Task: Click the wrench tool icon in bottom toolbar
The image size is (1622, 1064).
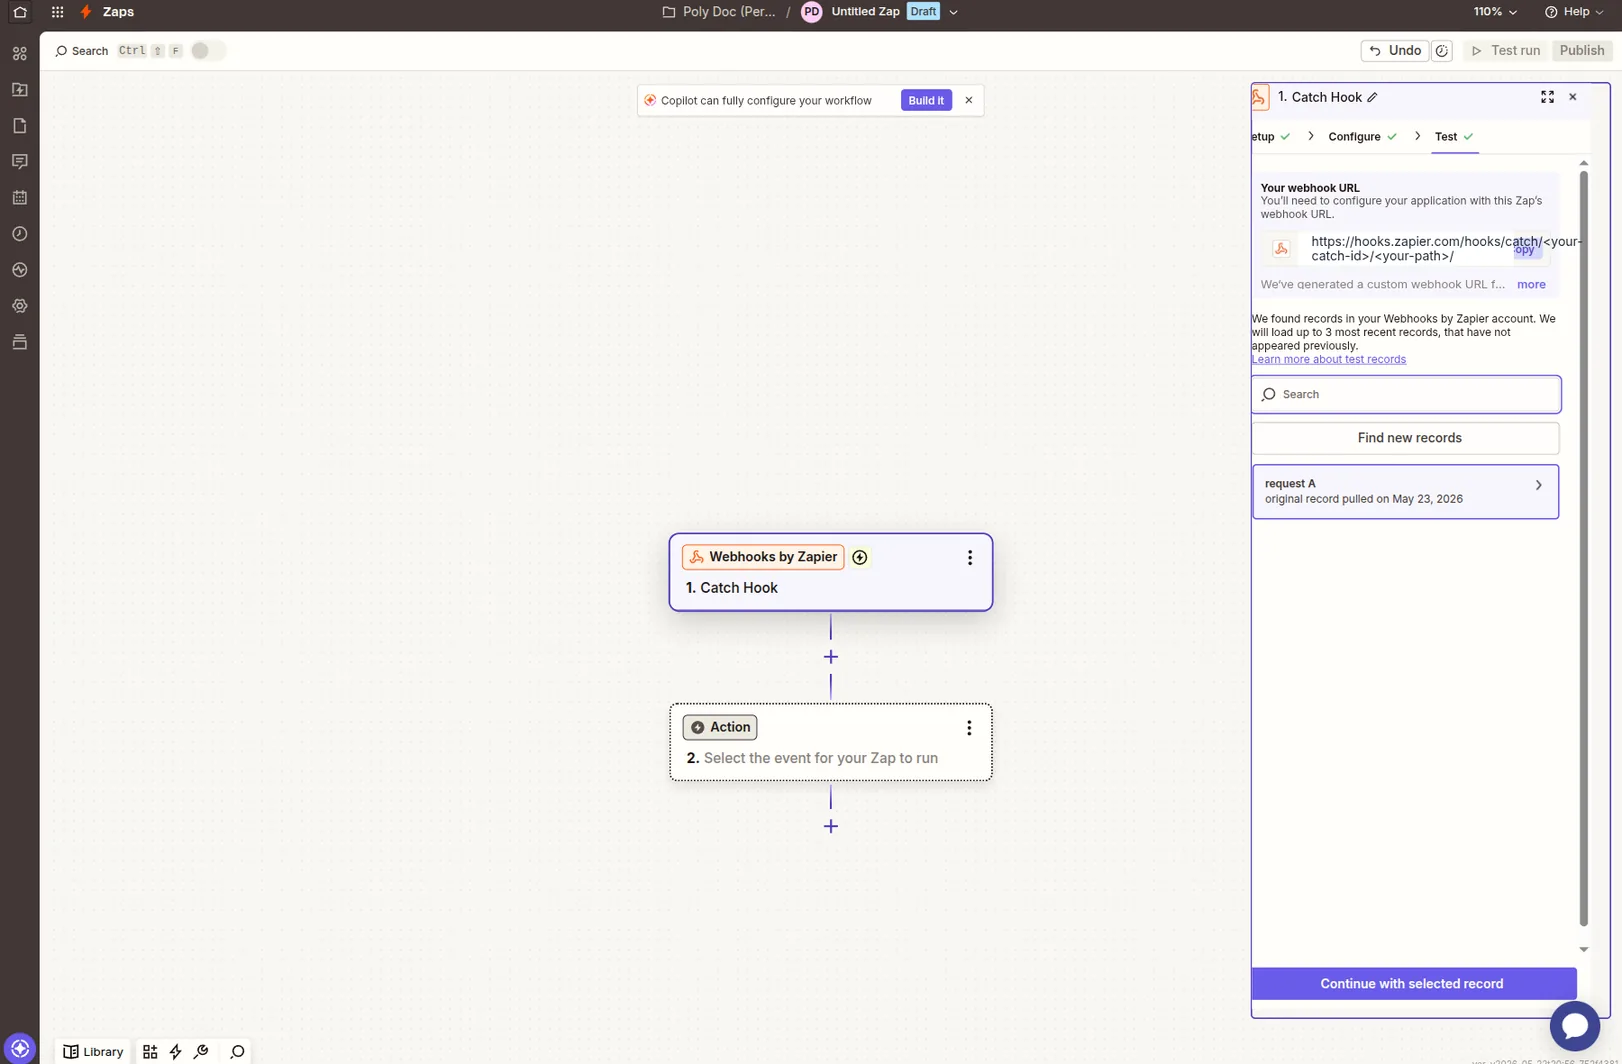Action: 201,1052
